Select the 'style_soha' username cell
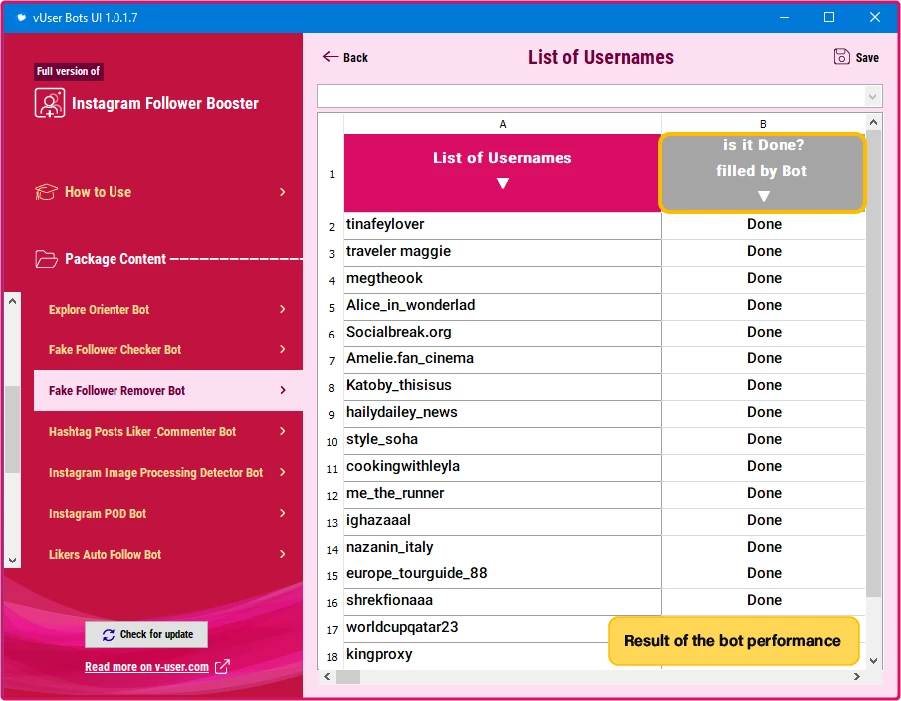 [x=502, y=440]
